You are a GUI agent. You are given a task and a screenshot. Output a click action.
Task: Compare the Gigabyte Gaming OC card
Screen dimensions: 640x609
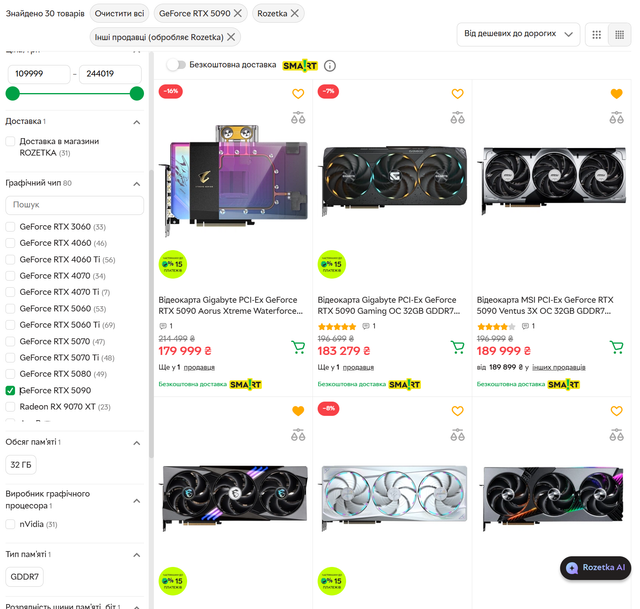pyautogui.click(x=457, y=118)
